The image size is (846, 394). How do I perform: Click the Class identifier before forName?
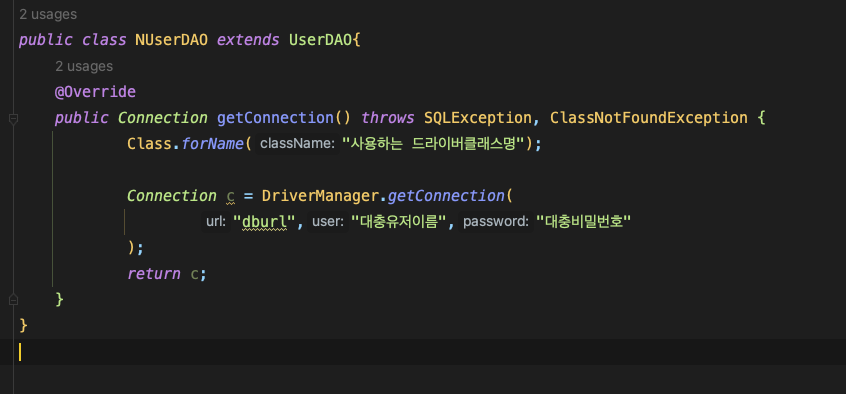[x=149, y=144]
